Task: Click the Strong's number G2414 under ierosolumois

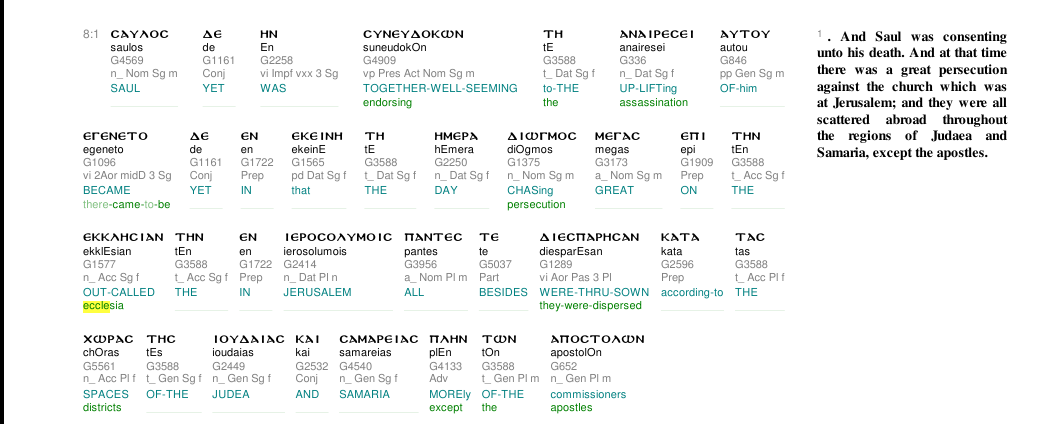Action: click(298, 264)
